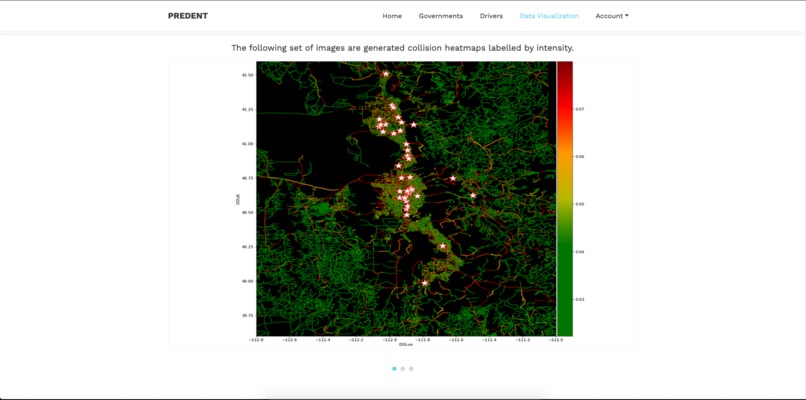Expand the Account dropdown menu

pos(612,16)
